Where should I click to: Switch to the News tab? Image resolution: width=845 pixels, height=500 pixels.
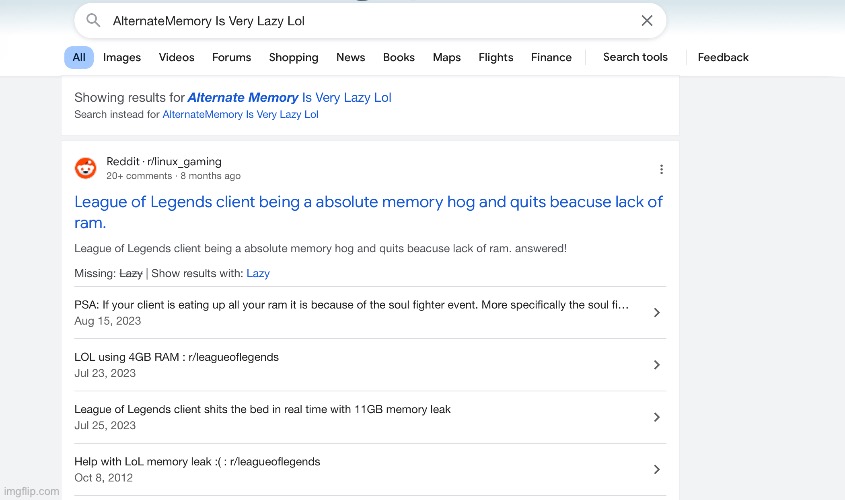click(350, 57)
